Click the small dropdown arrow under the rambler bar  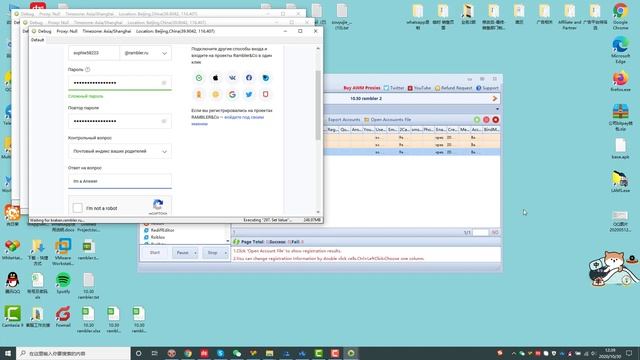coord(497,109)
